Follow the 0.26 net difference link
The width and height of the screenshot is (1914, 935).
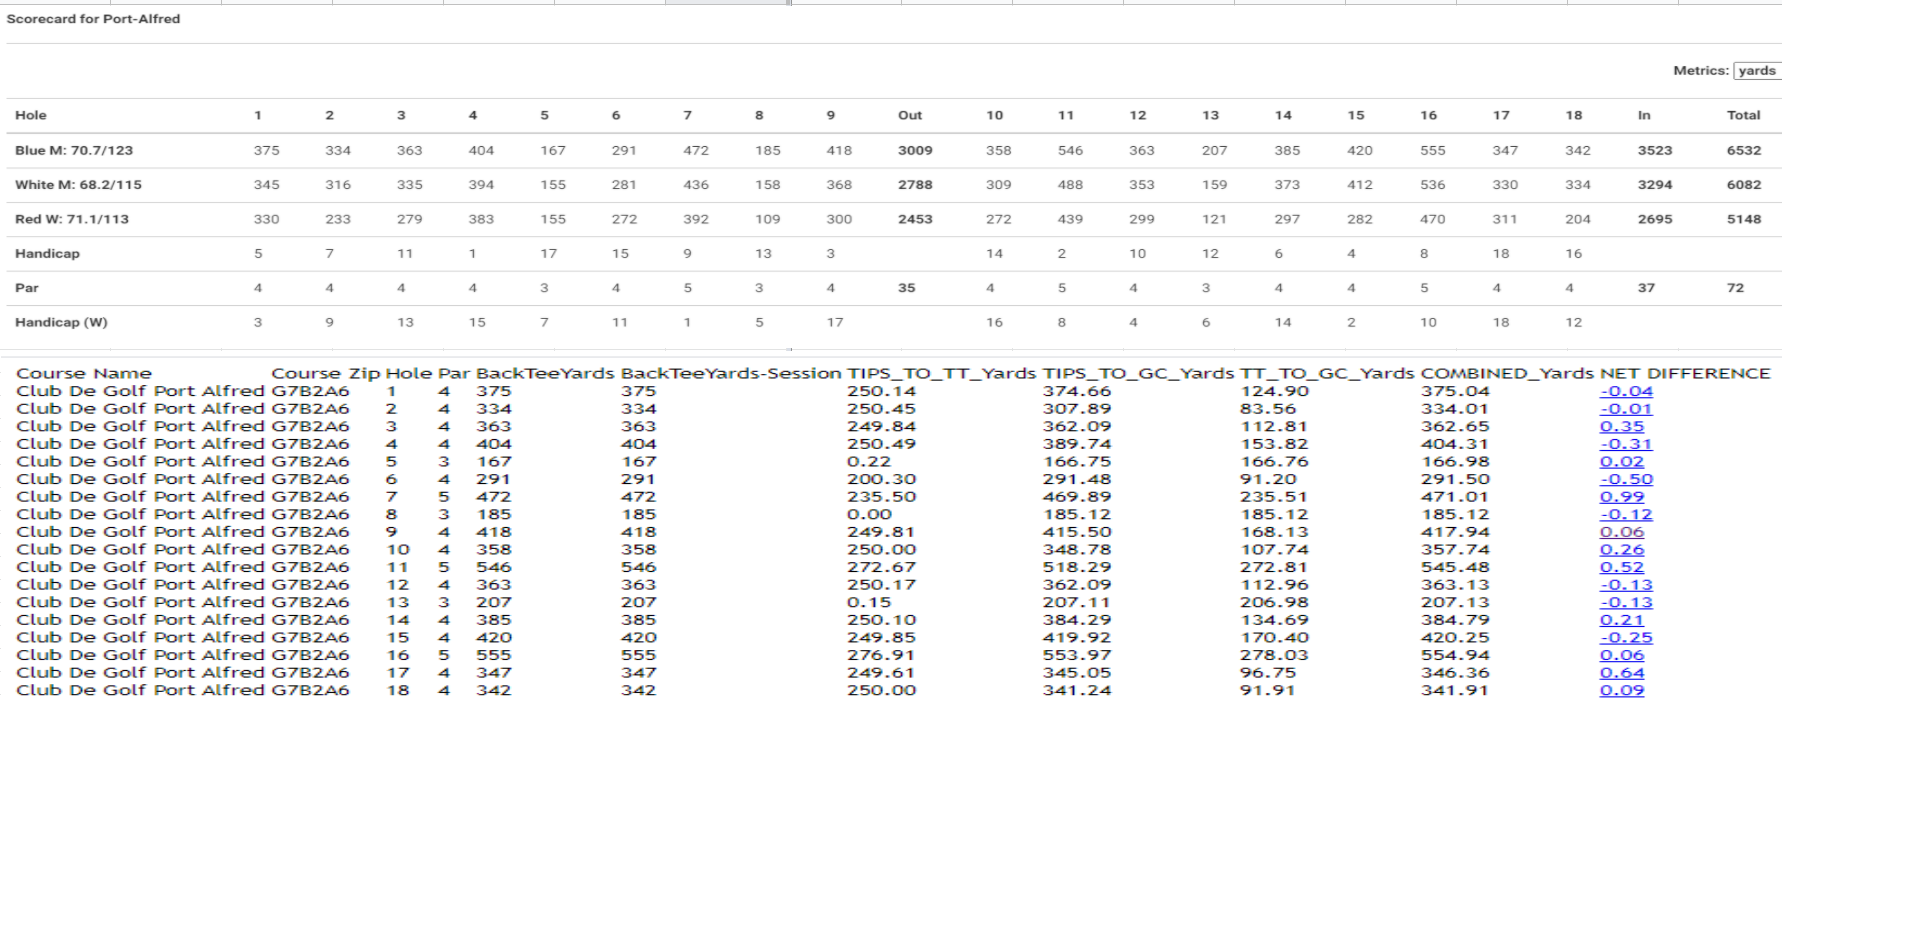pyautogui.click(x=1622, y=549)
